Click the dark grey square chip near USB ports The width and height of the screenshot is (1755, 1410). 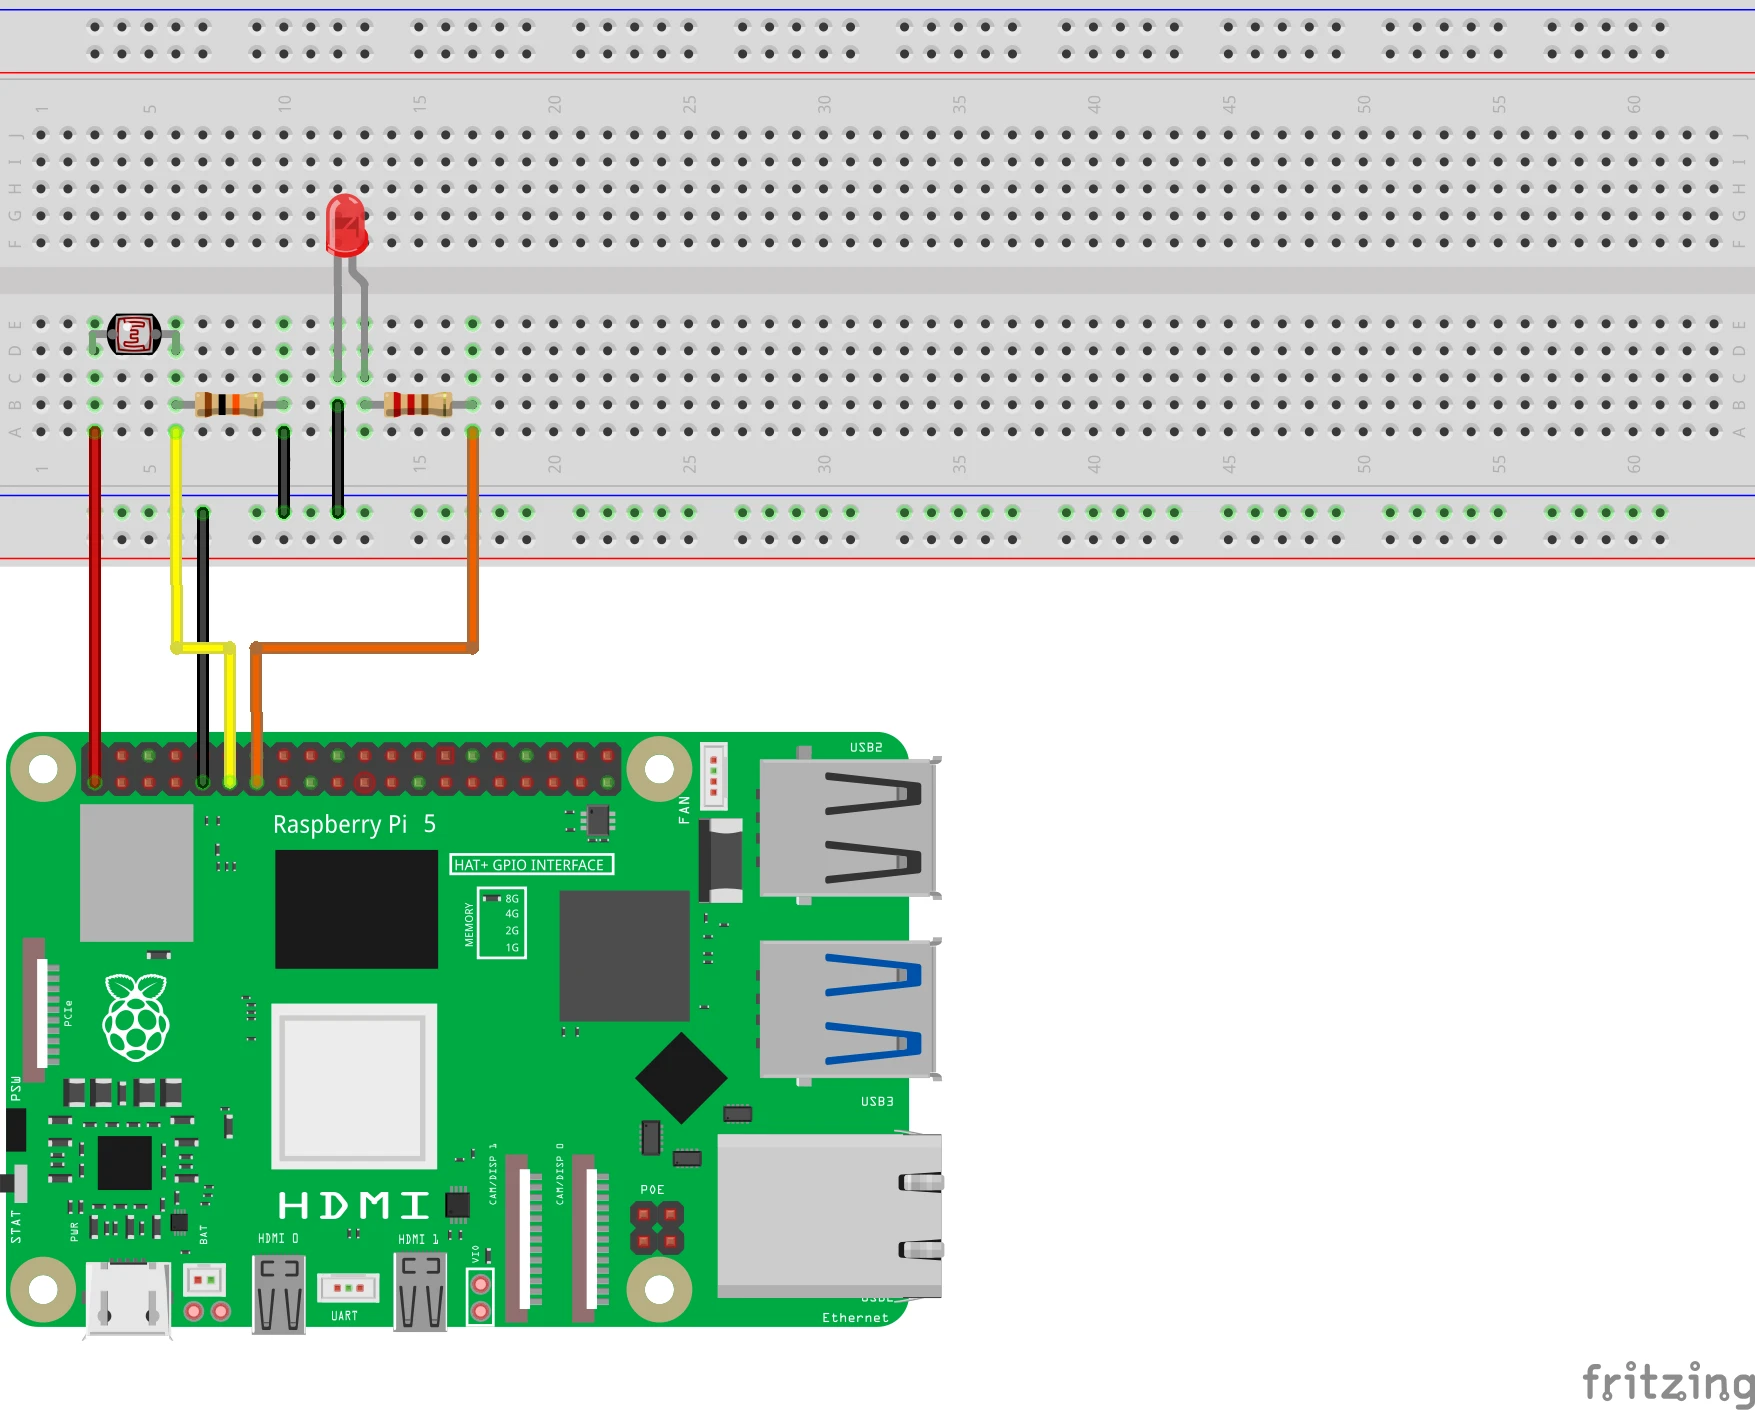(x=624, y=955)
